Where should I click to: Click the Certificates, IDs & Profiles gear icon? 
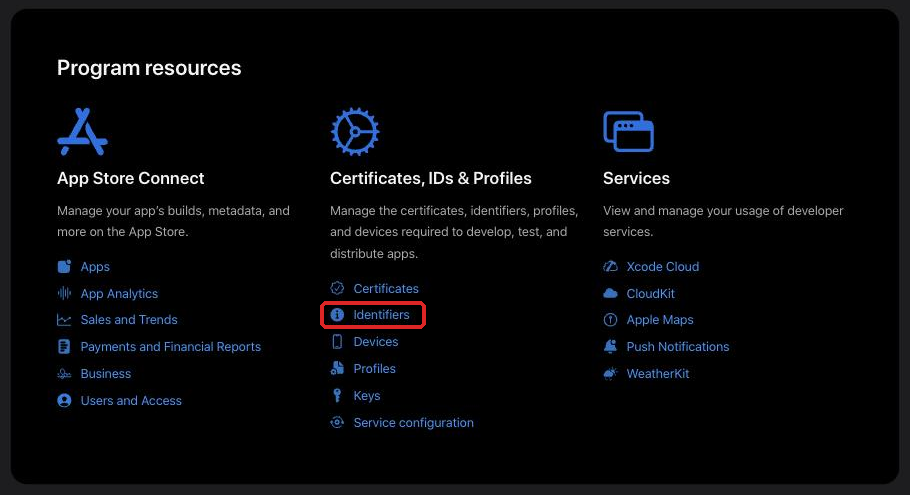pos(355,132)
